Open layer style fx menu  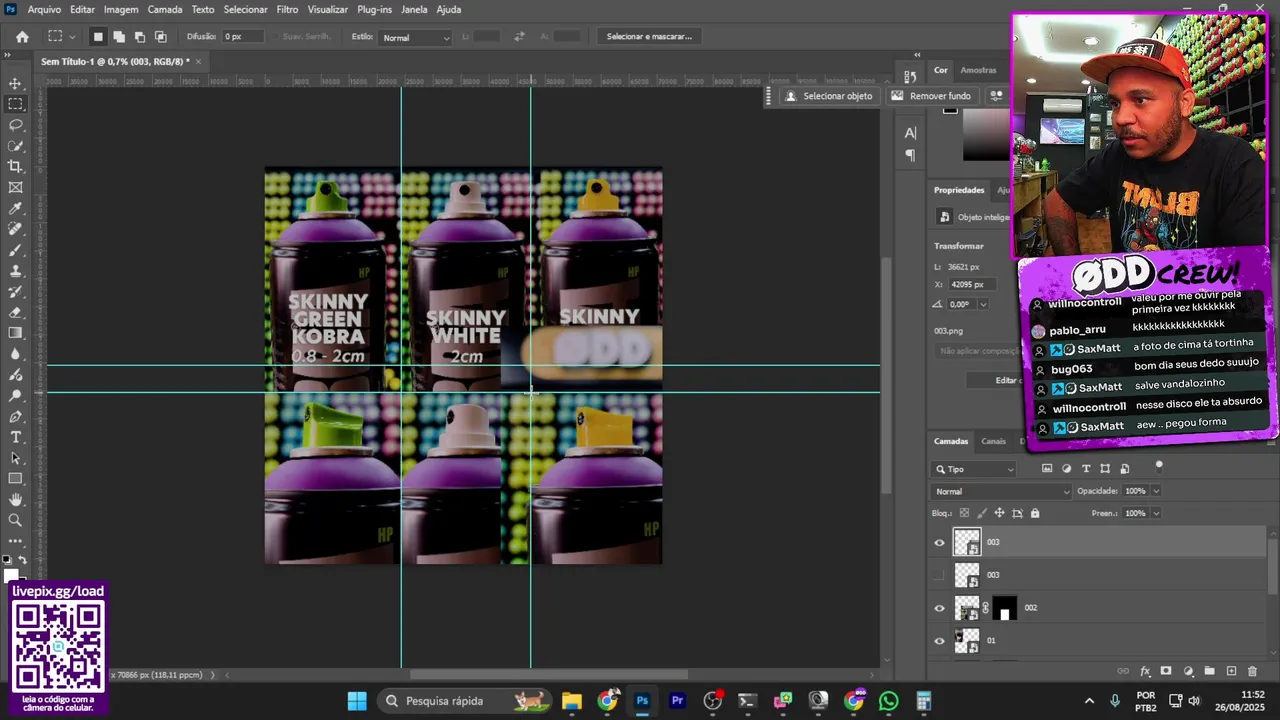(1145, 671)
